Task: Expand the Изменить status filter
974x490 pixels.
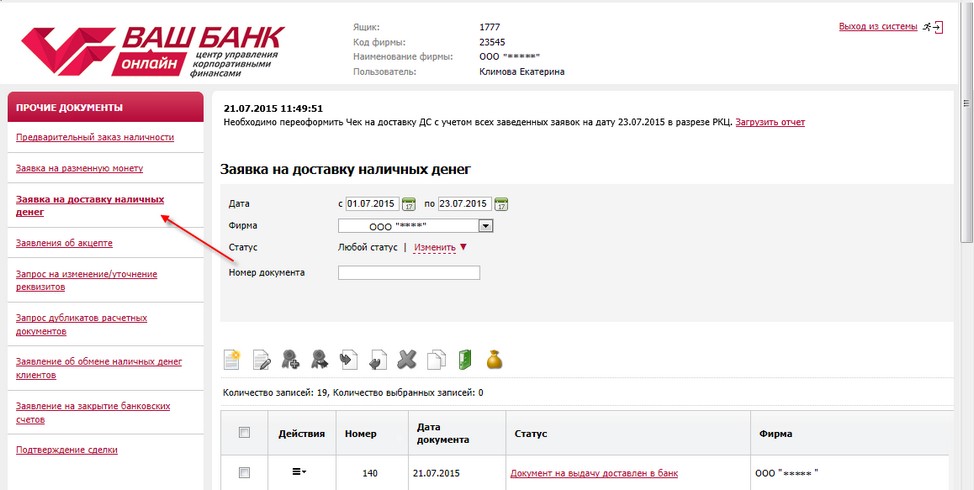Action: (441, 248)
